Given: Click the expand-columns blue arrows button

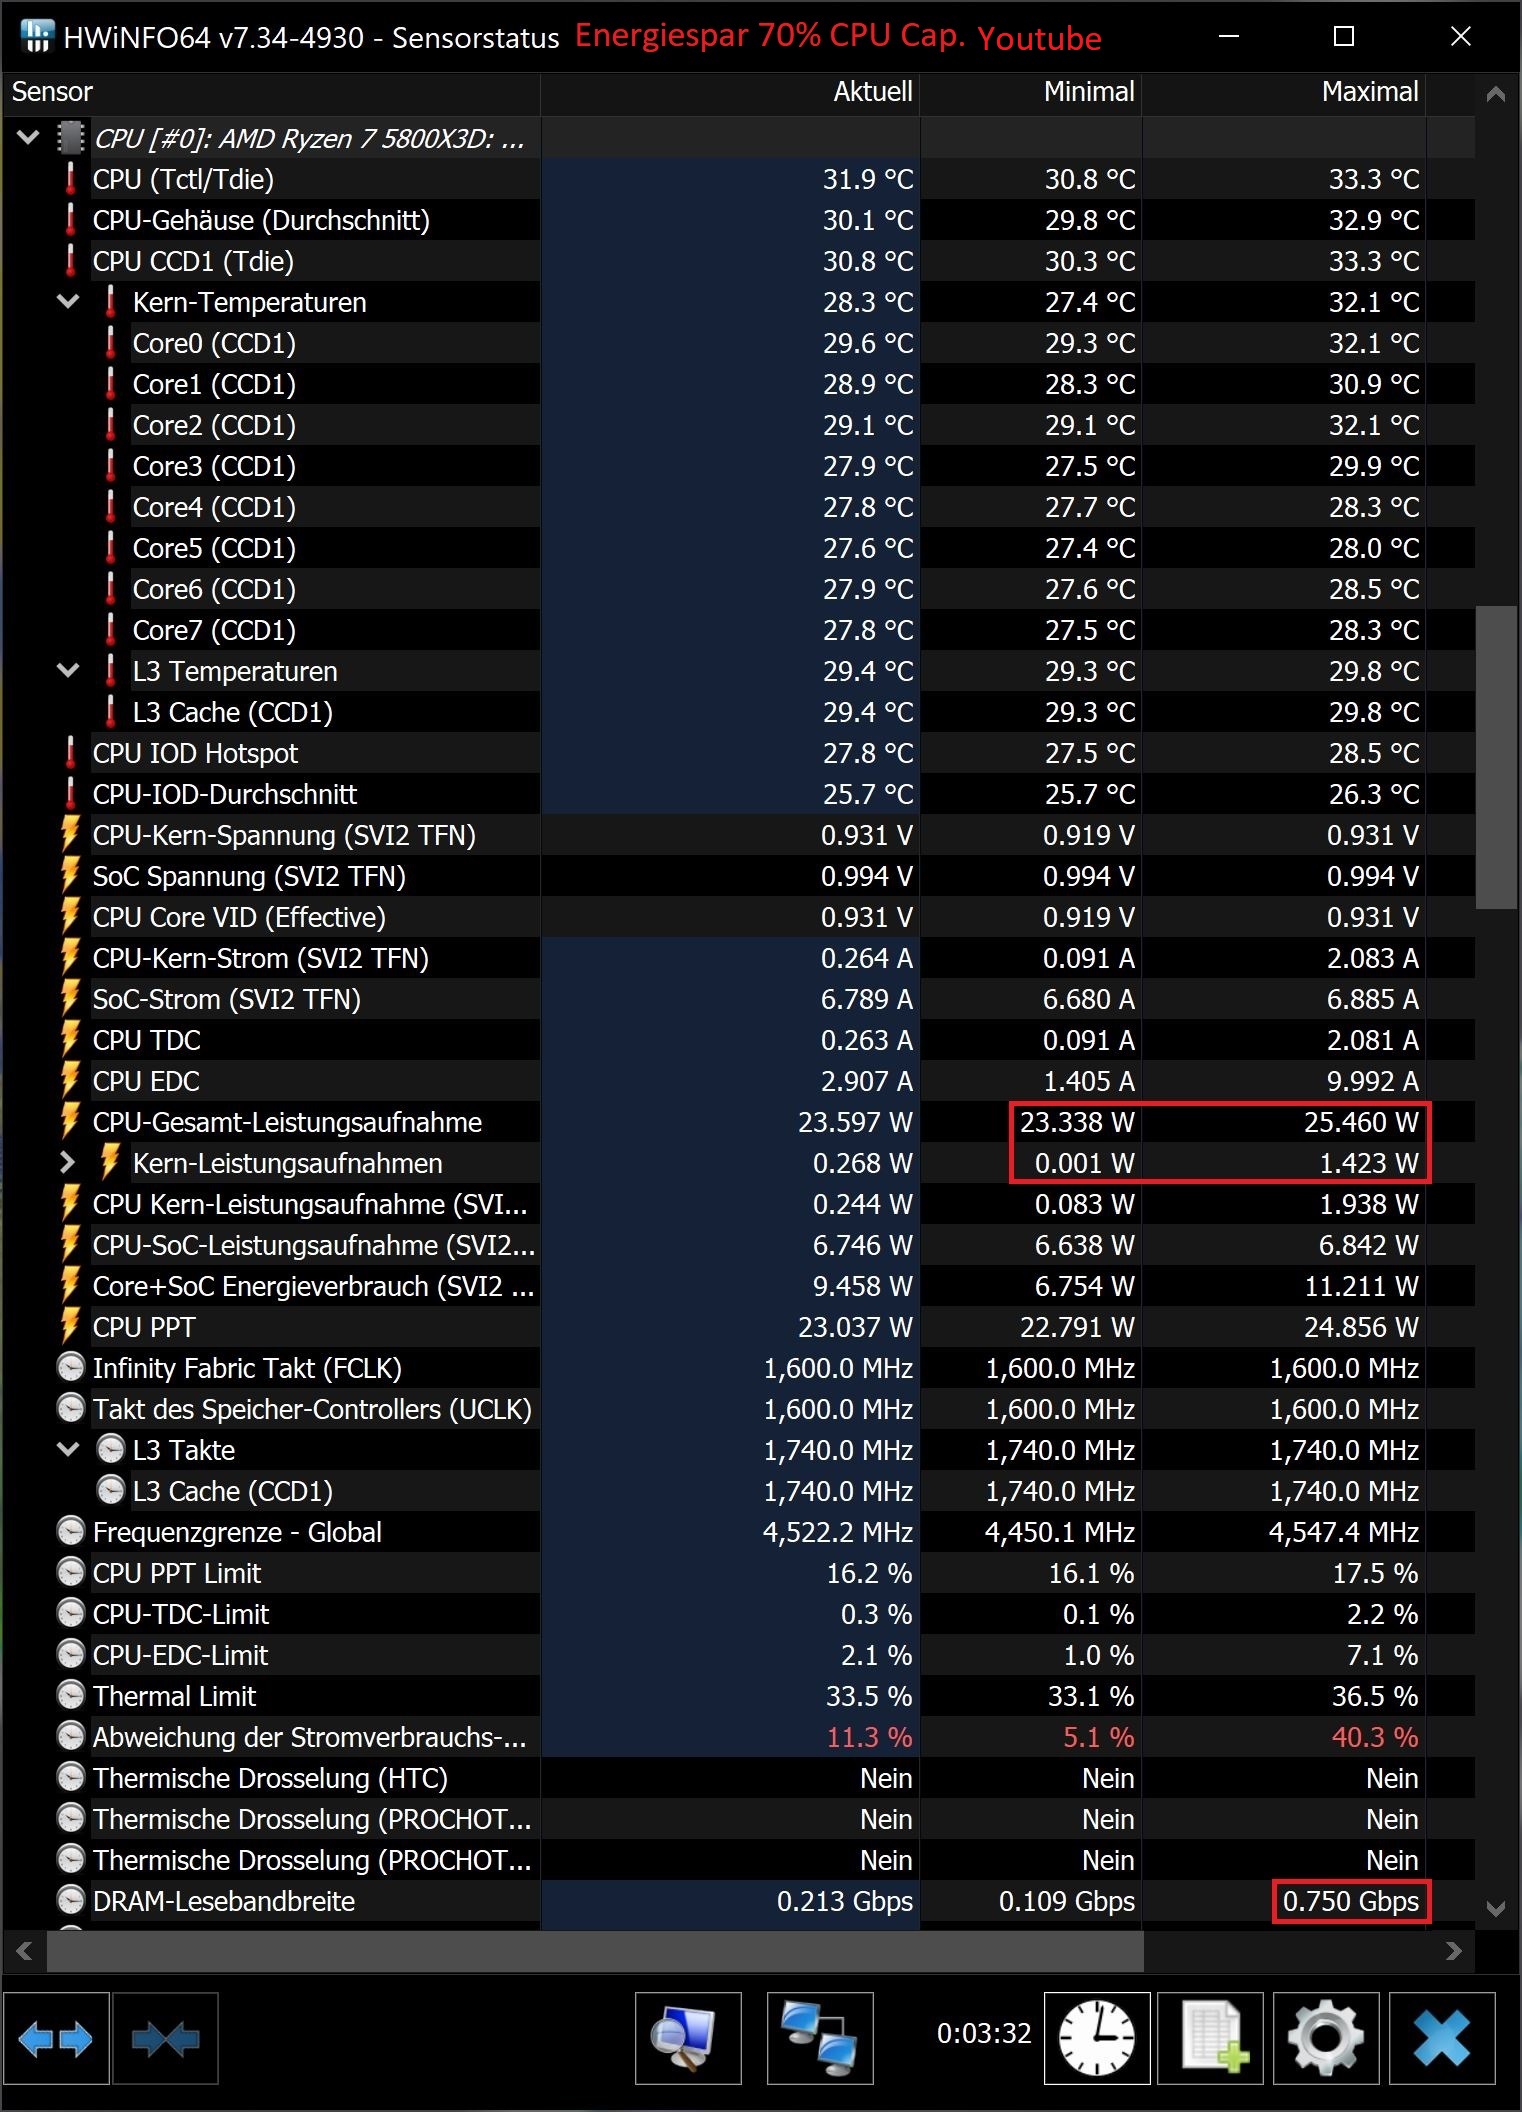Looking at the screenshot, I should [56, 2038].
